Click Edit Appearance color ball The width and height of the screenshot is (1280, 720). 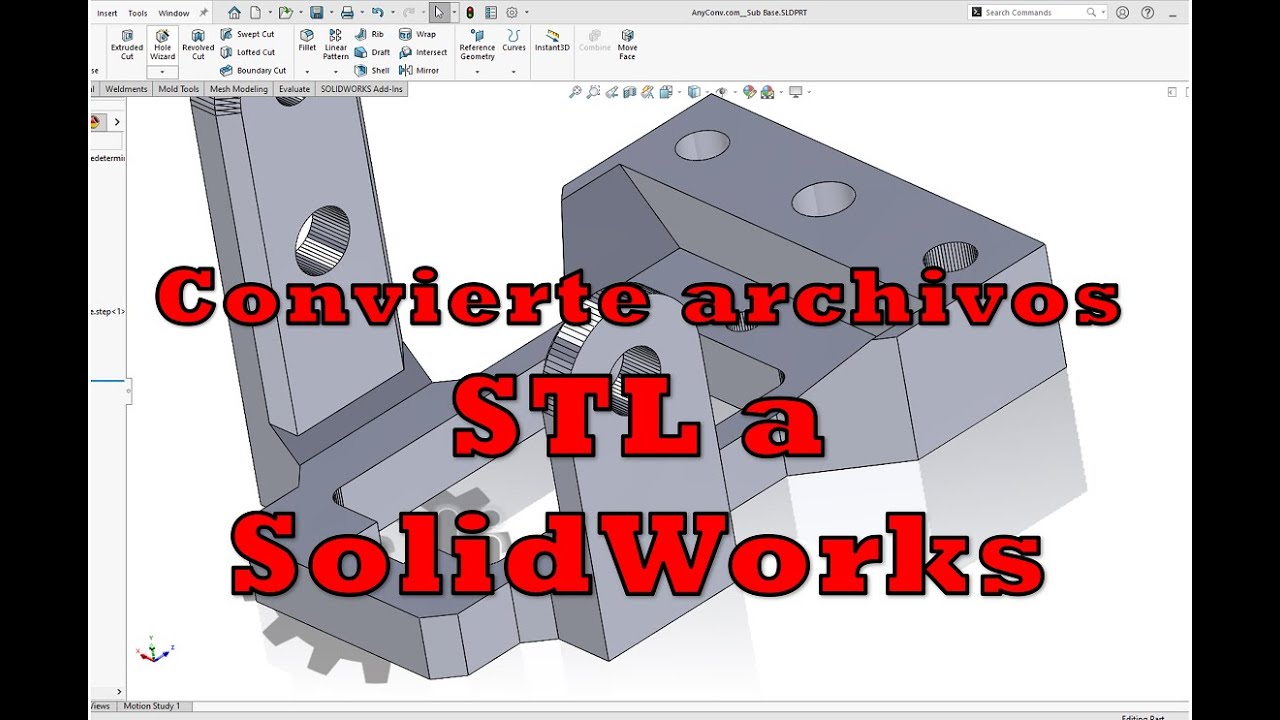point(750,92)
